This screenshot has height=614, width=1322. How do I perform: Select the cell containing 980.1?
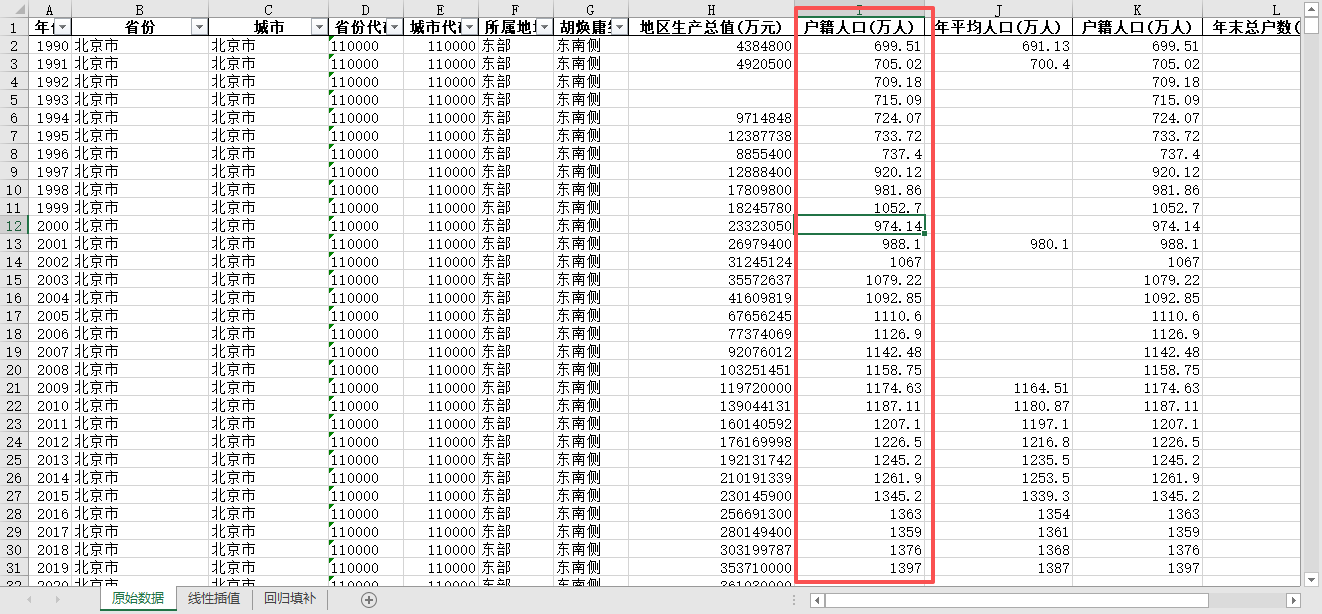(999, 244)
